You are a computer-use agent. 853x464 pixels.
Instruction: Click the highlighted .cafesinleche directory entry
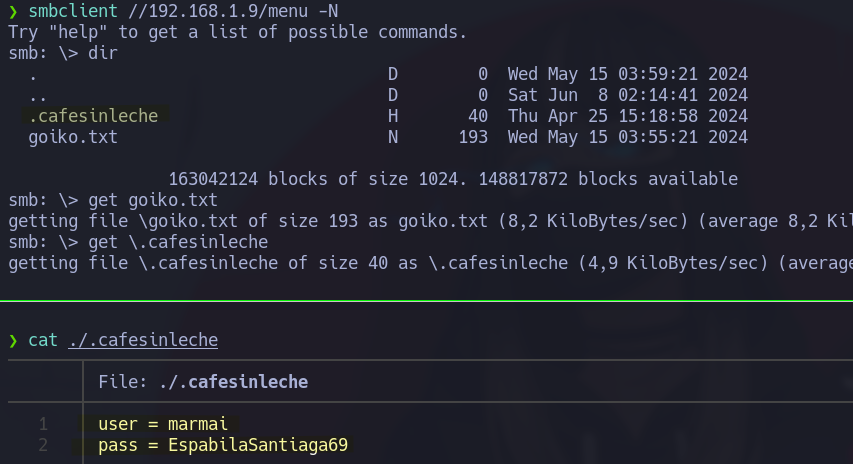click(94, 116)
